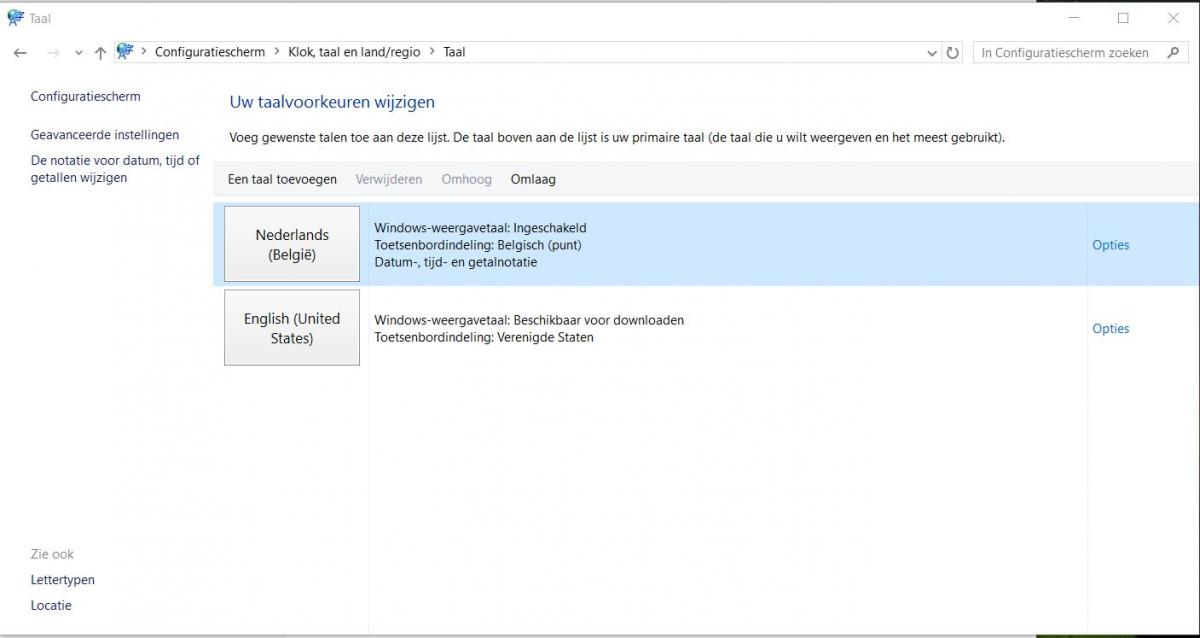Open Opties for Nederlands (België)

pos(1111,245)
